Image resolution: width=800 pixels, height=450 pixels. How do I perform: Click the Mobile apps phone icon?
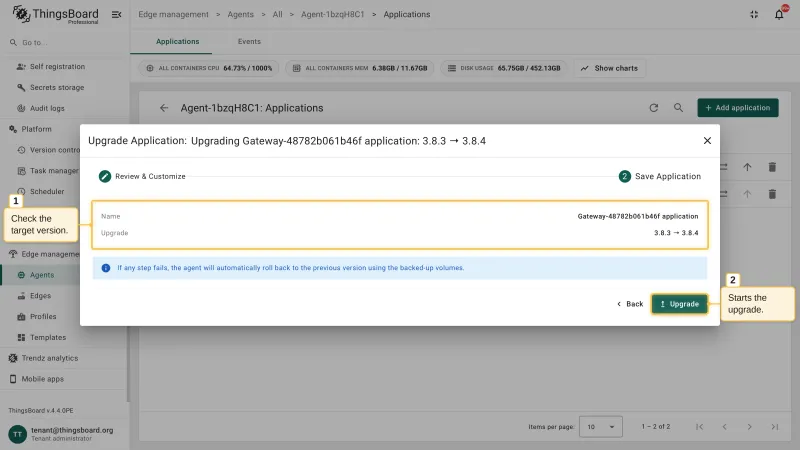[x=13, y=379]
